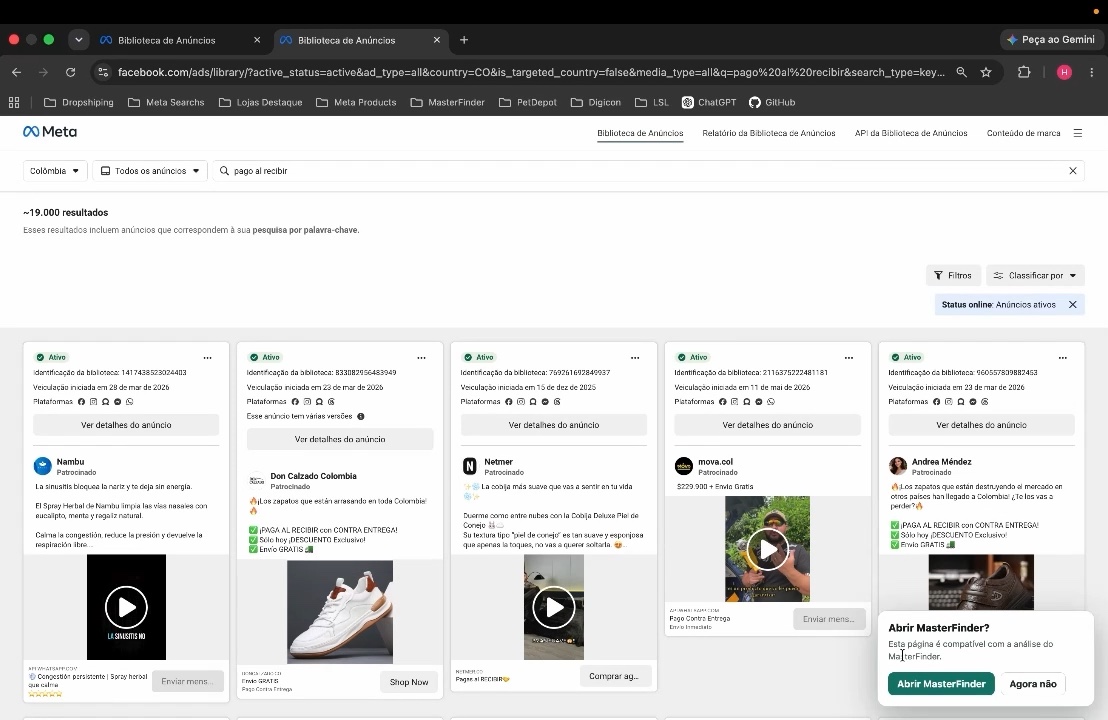
Task: Click the Peça ao Gemini button
Action: (1051, 40)
